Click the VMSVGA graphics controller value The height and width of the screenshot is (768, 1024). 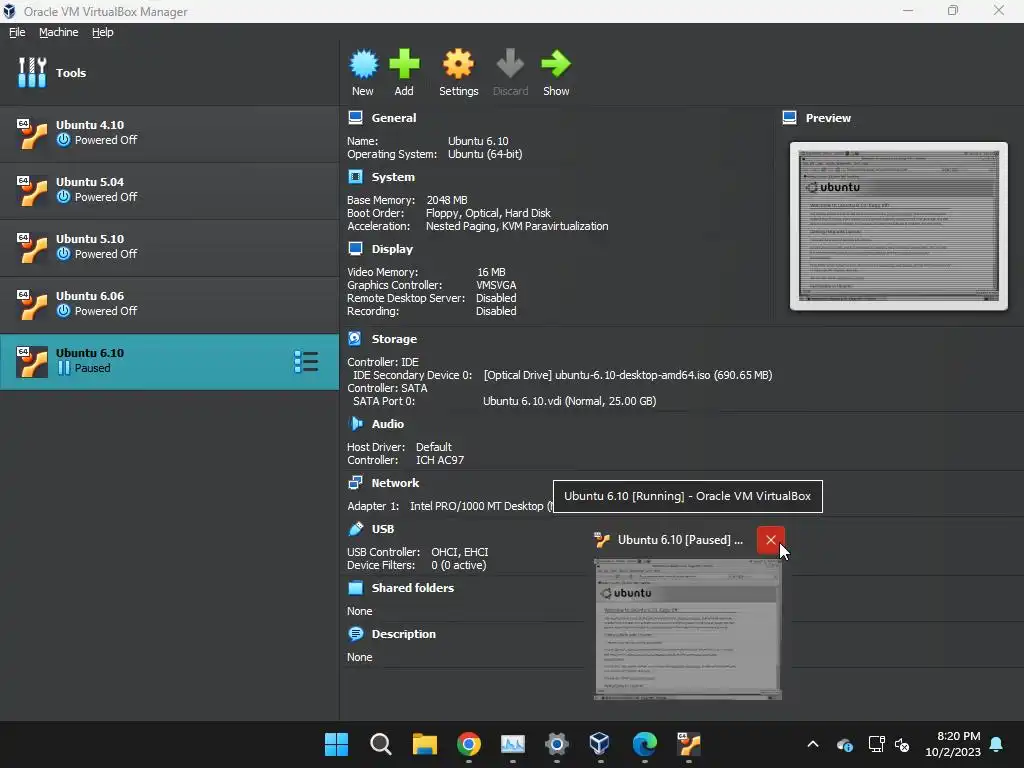pyautogui.click(x=496, y=285)
